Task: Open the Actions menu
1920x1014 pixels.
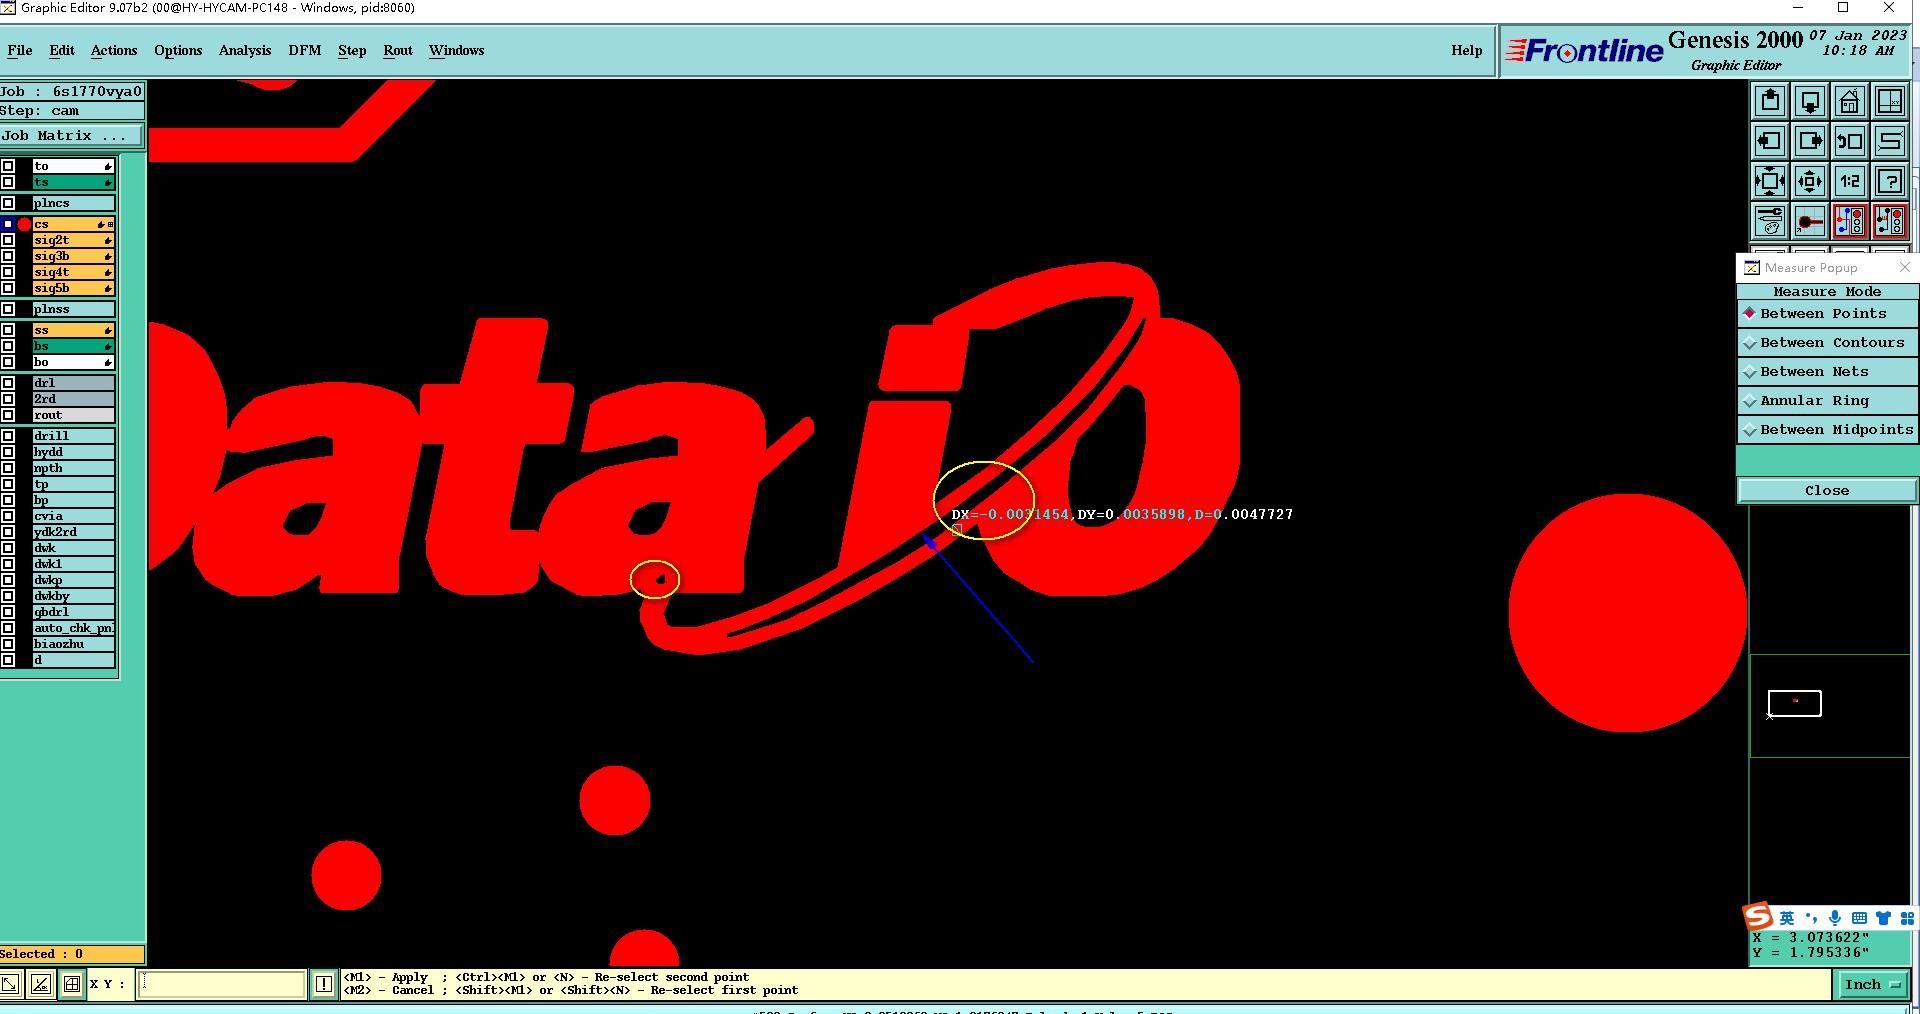Action: click(x=114, y=51)
